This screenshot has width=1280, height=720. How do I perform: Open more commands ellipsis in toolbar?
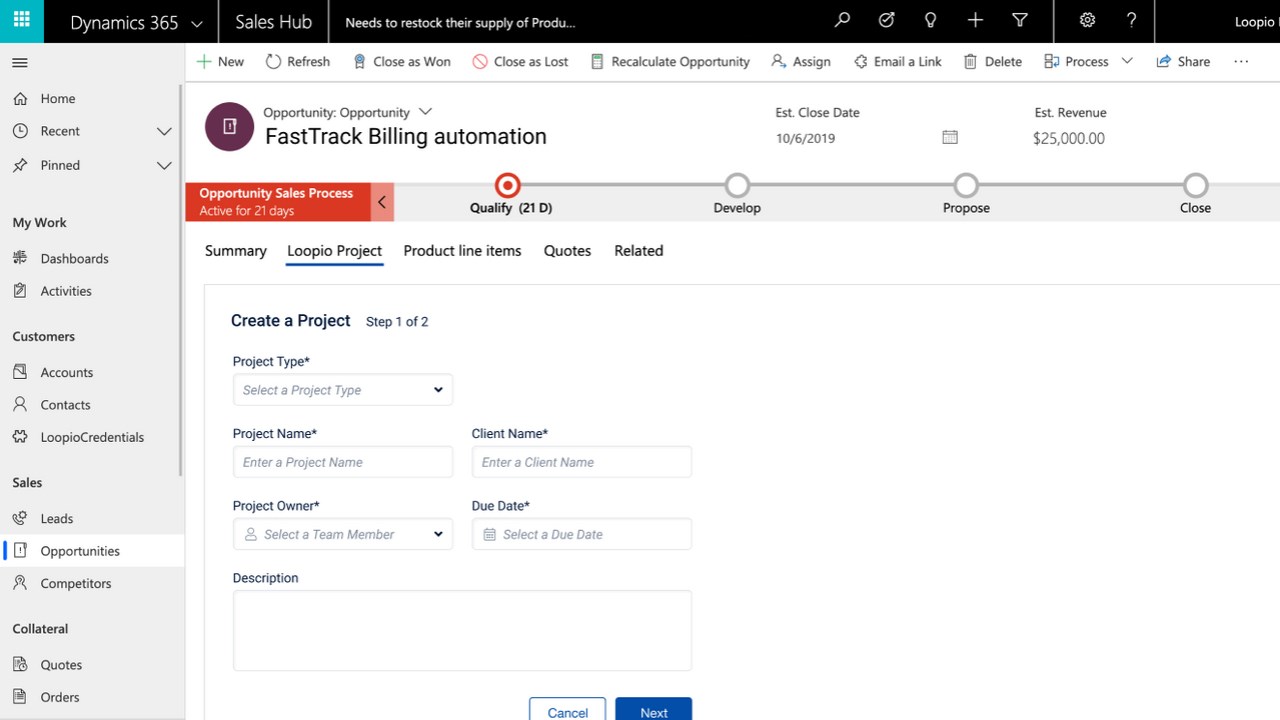tap(1241, 61)
